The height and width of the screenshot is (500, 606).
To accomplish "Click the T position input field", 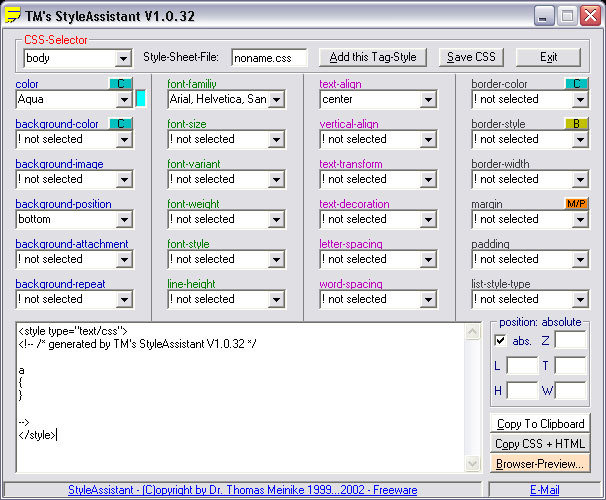I will (571, 365).
